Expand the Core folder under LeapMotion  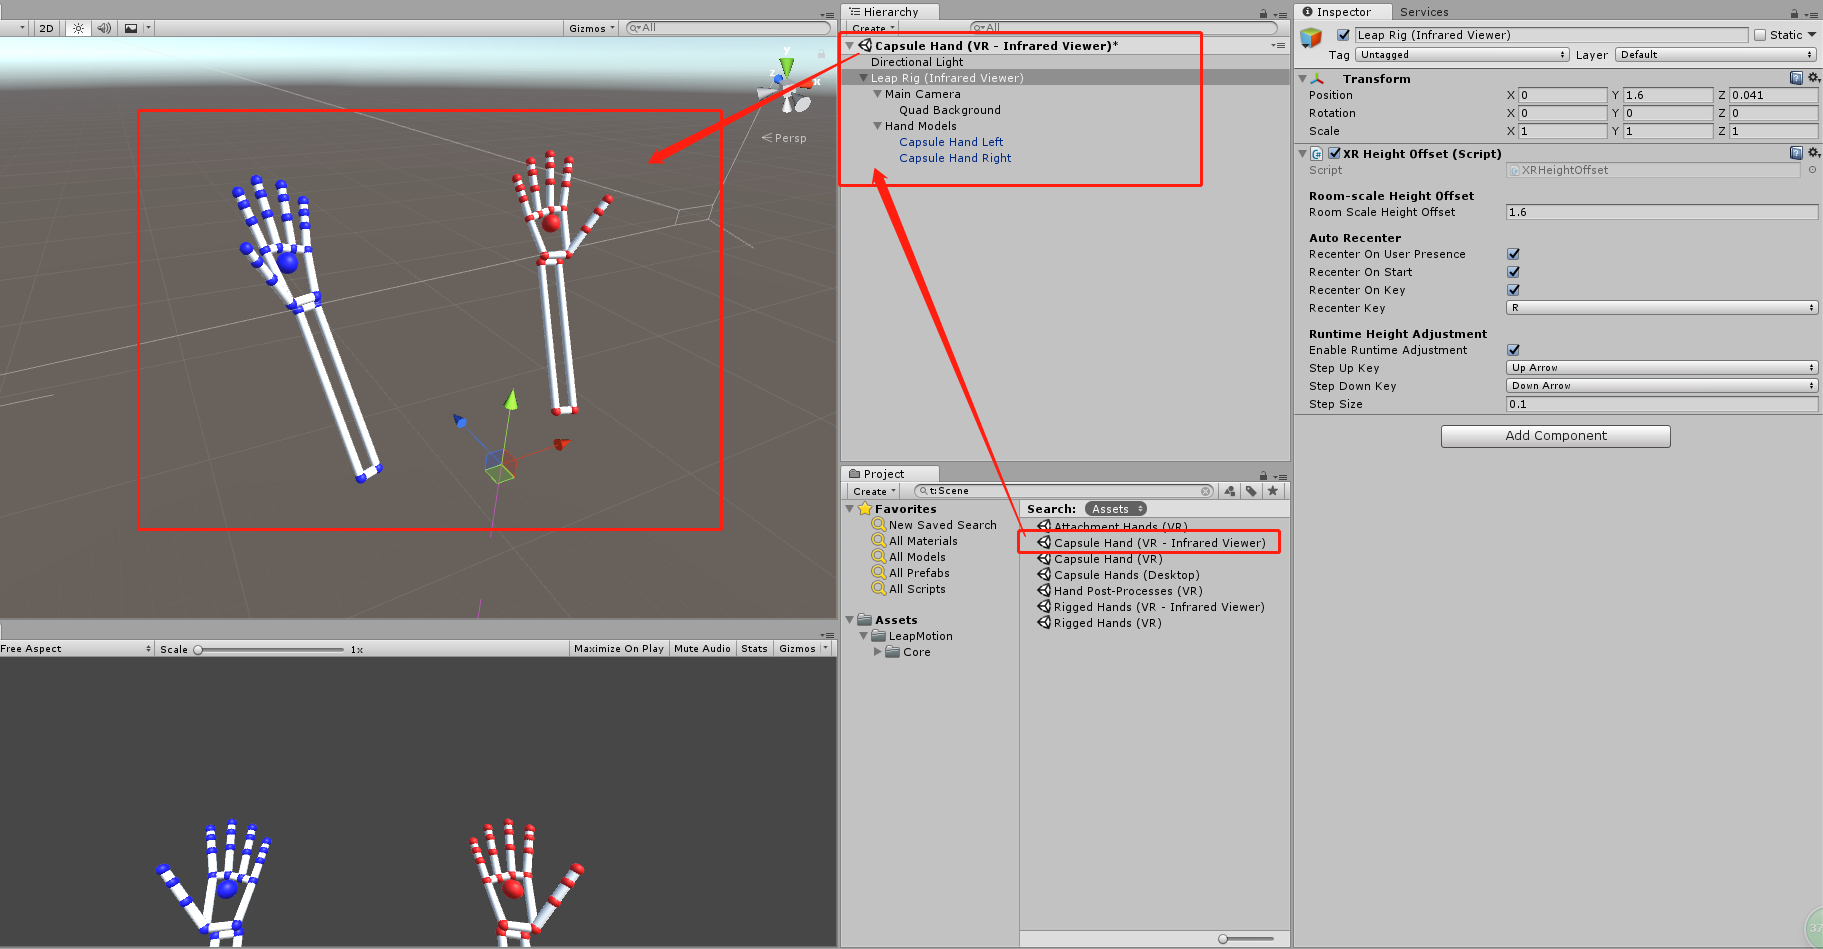click(x=878, y=651)
